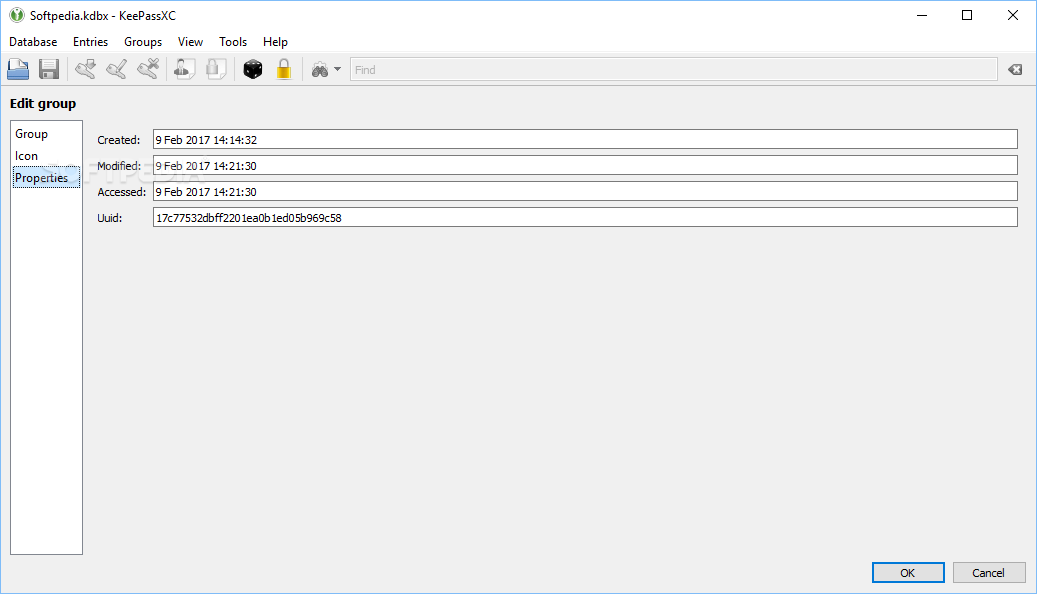This screenshot has height=594, width=1037.
Task: Click the Accessed date field
Action: click(585, 192)
